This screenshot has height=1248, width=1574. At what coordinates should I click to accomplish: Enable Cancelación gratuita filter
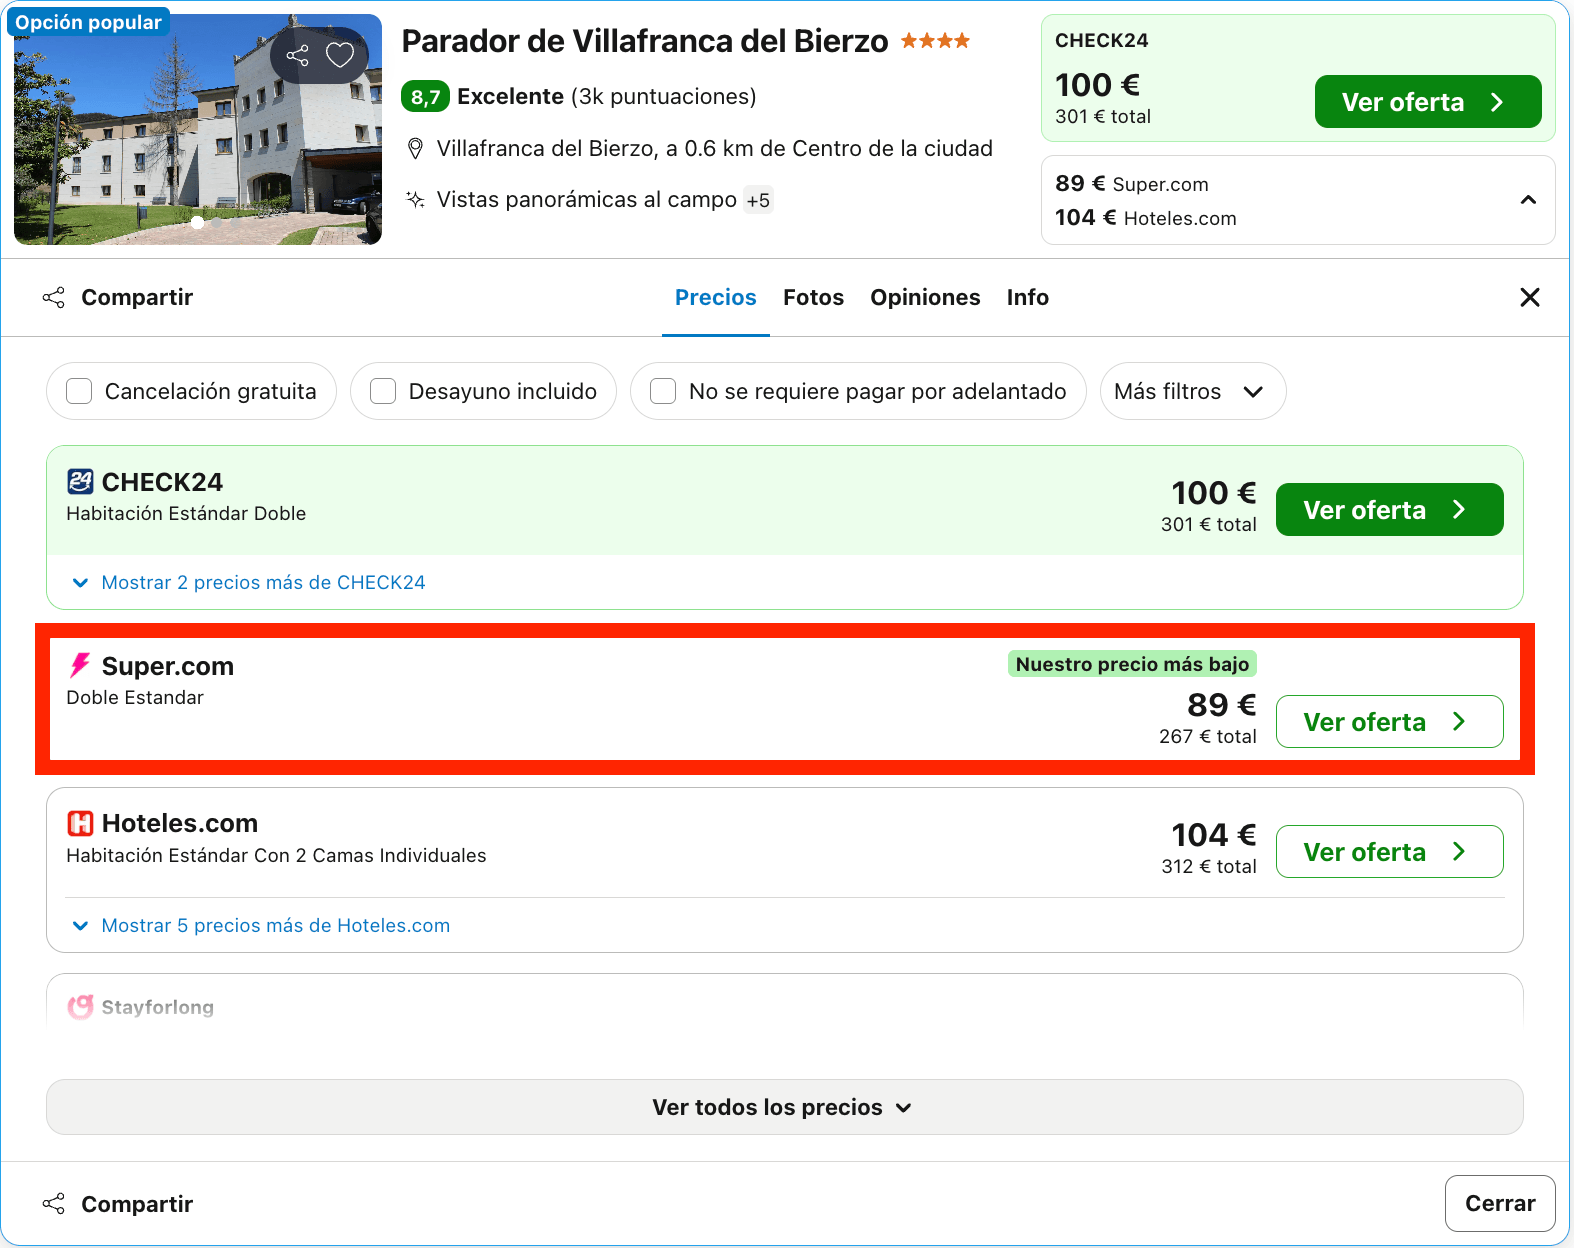point(79,391)
